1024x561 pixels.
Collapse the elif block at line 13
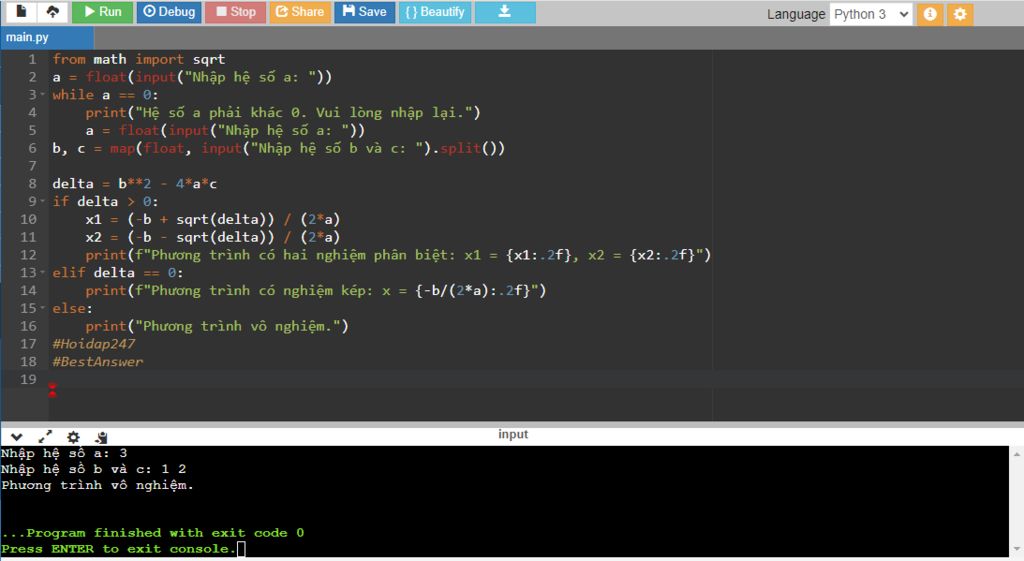coord(43,272)
